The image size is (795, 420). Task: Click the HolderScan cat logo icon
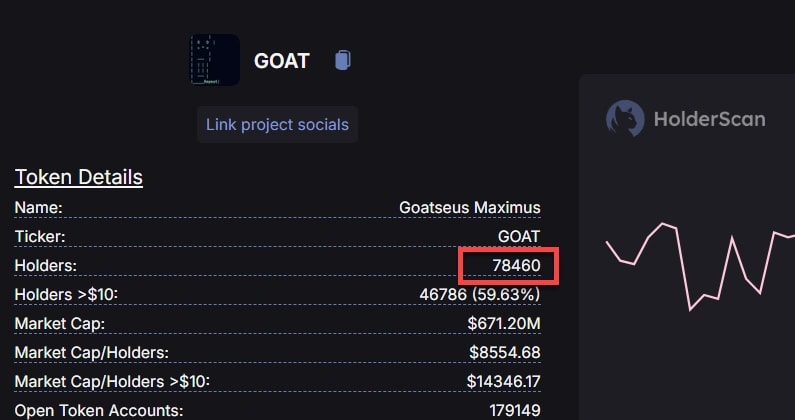pyautogui.click(x=624, y=119)
